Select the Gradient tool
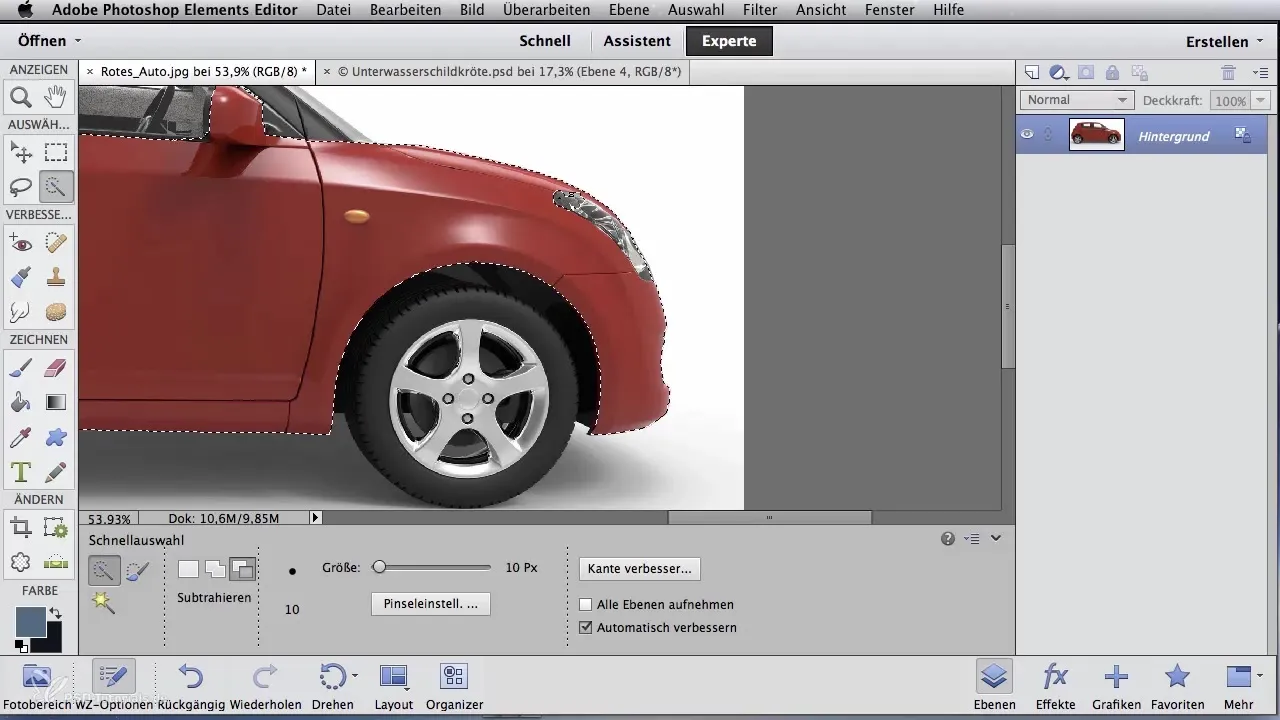The height and width of the screenshot is (720, 1280). [56, 402]
